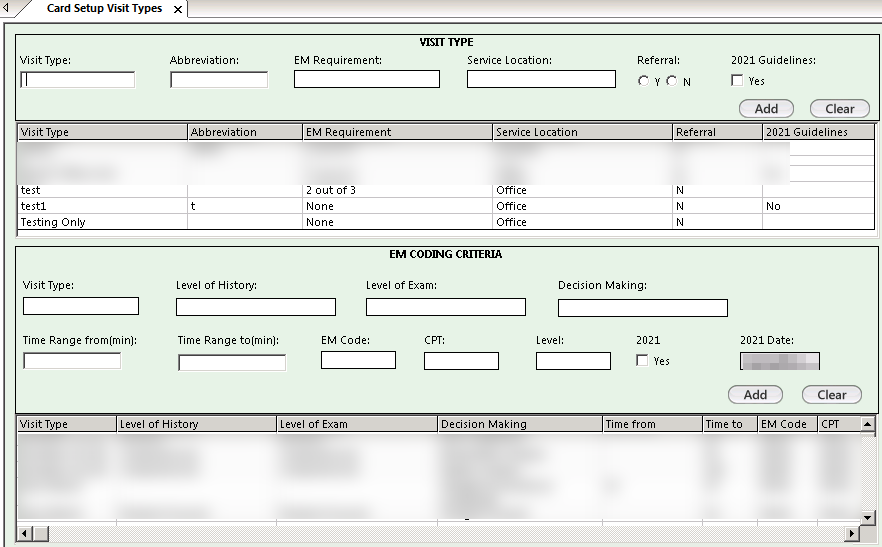The height and width of the screenshot is (547, 882).
Task: Select the 'test1' visit type row
Action: tap(446, 206)
